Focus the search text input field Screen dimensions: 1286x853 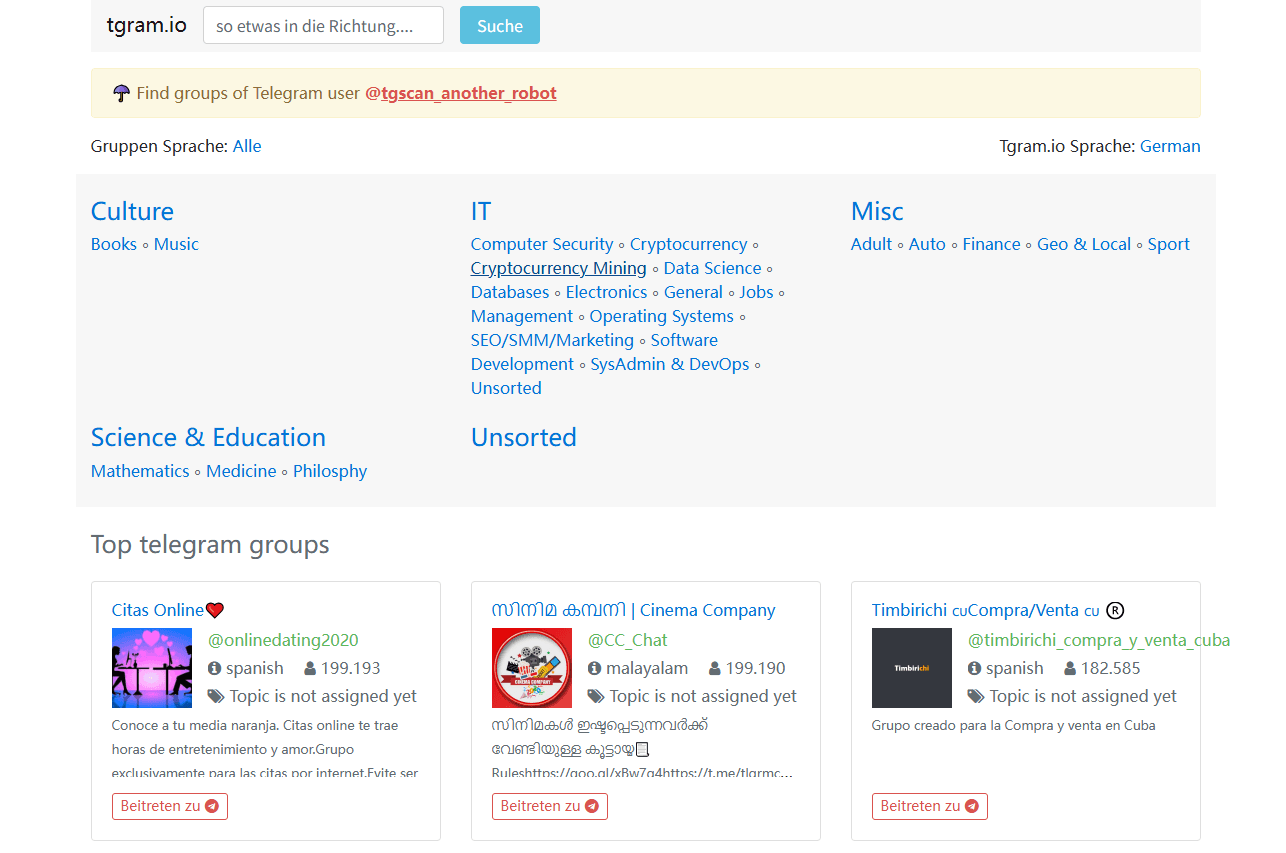323,26
